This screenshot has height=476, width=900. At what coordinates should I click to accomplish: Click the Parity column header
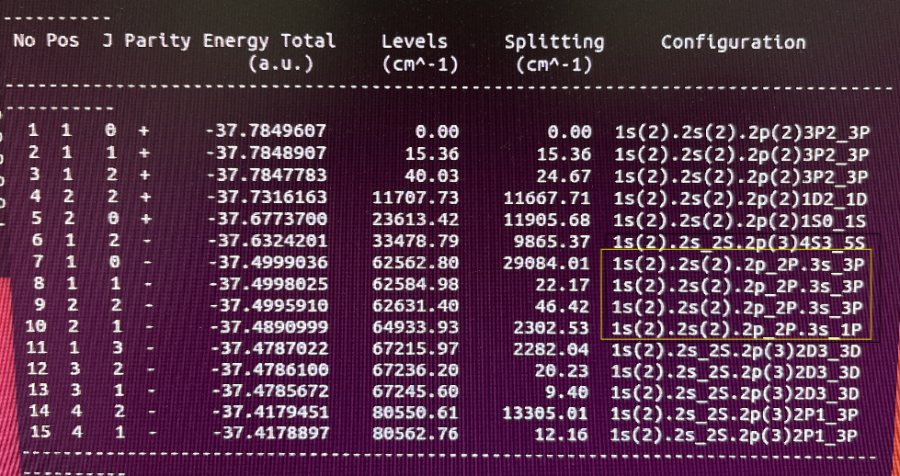[159, 42]
